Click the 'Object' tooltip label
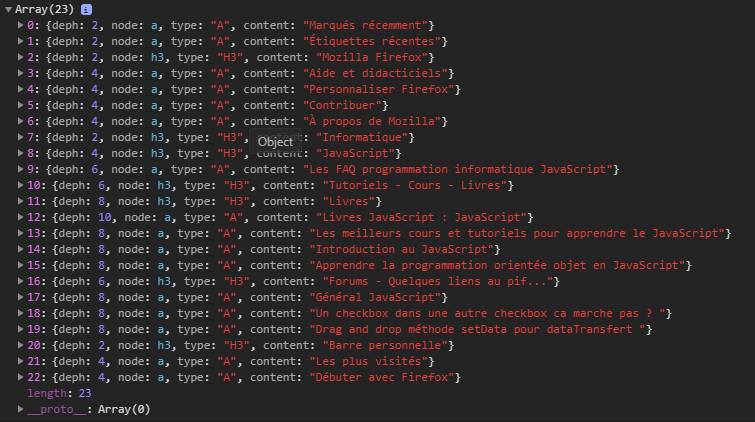755x422 pixels. click(275, 142)
